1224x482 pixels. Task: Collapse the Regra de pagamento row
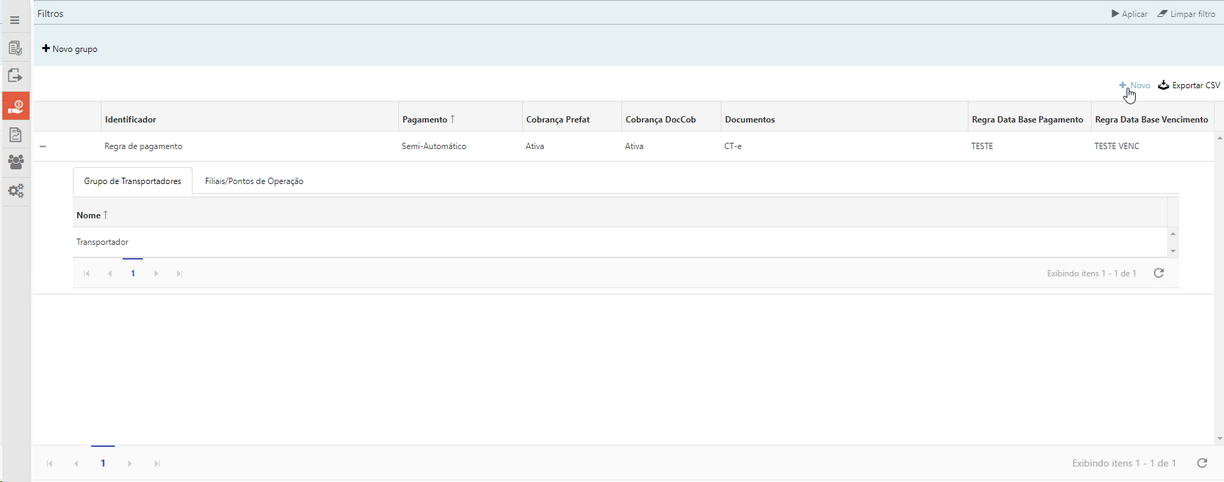pyautogui.click(x=43, y=146)
